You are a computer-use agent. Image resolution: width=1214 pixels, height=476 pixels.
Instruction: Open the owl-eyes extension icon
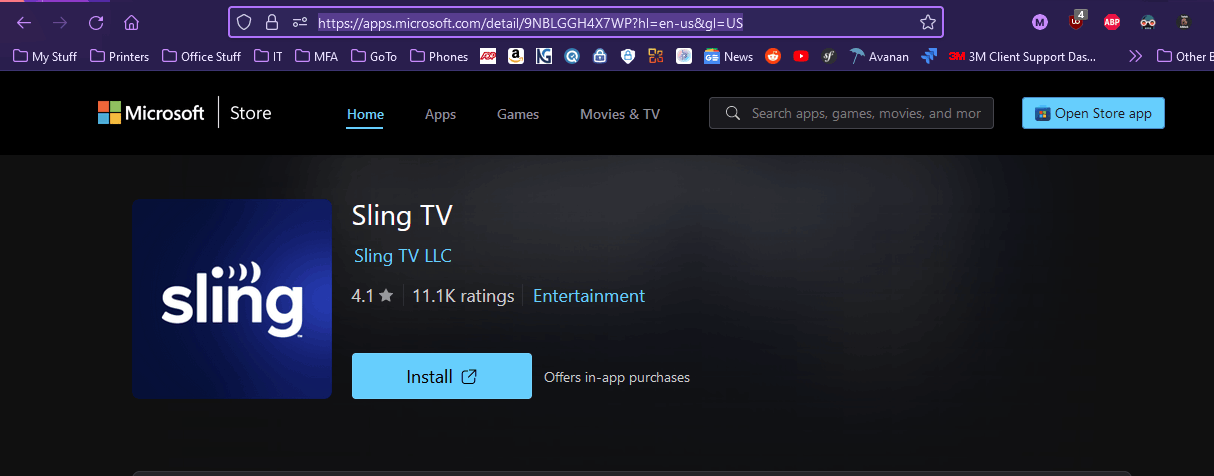point(1148,22)
